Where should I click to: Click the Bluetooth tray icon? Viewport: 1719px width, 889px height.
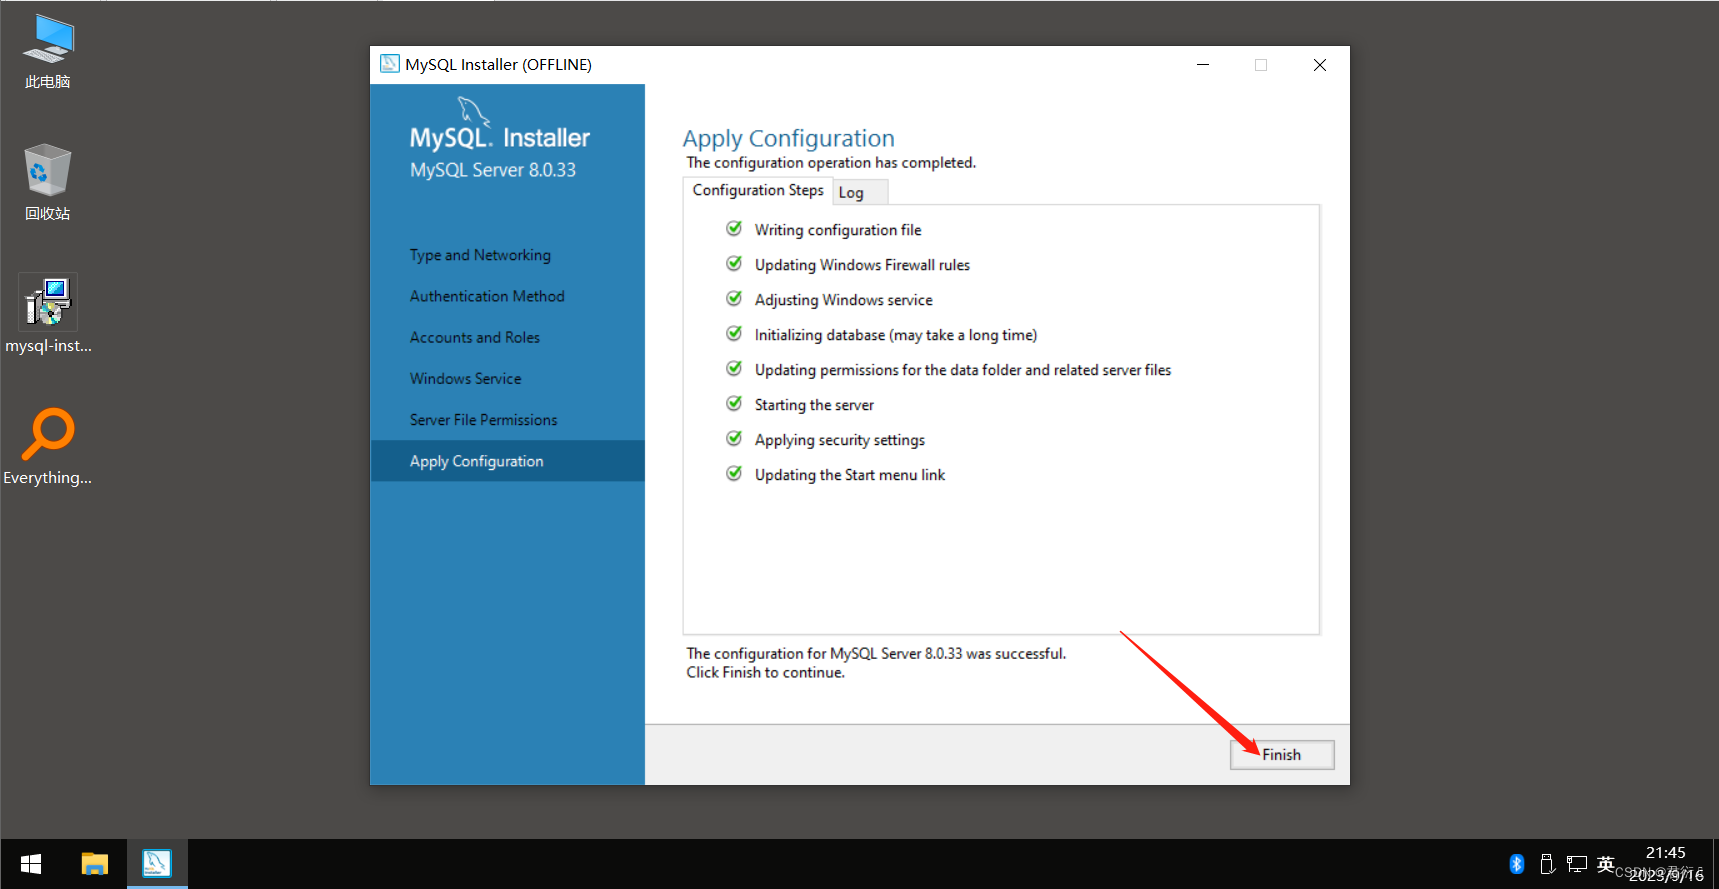click(x=1517, y=864)
